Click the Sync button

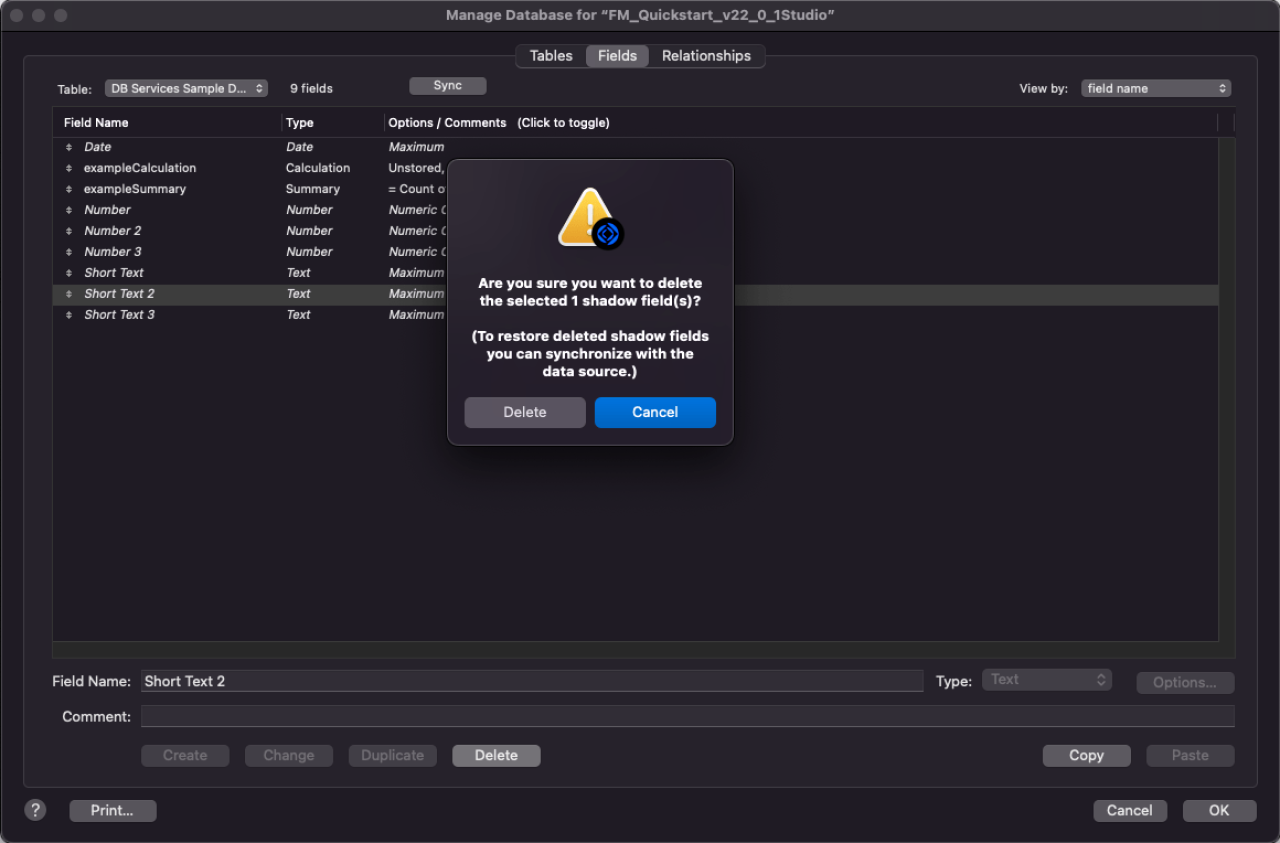click(x=448, y=86)
